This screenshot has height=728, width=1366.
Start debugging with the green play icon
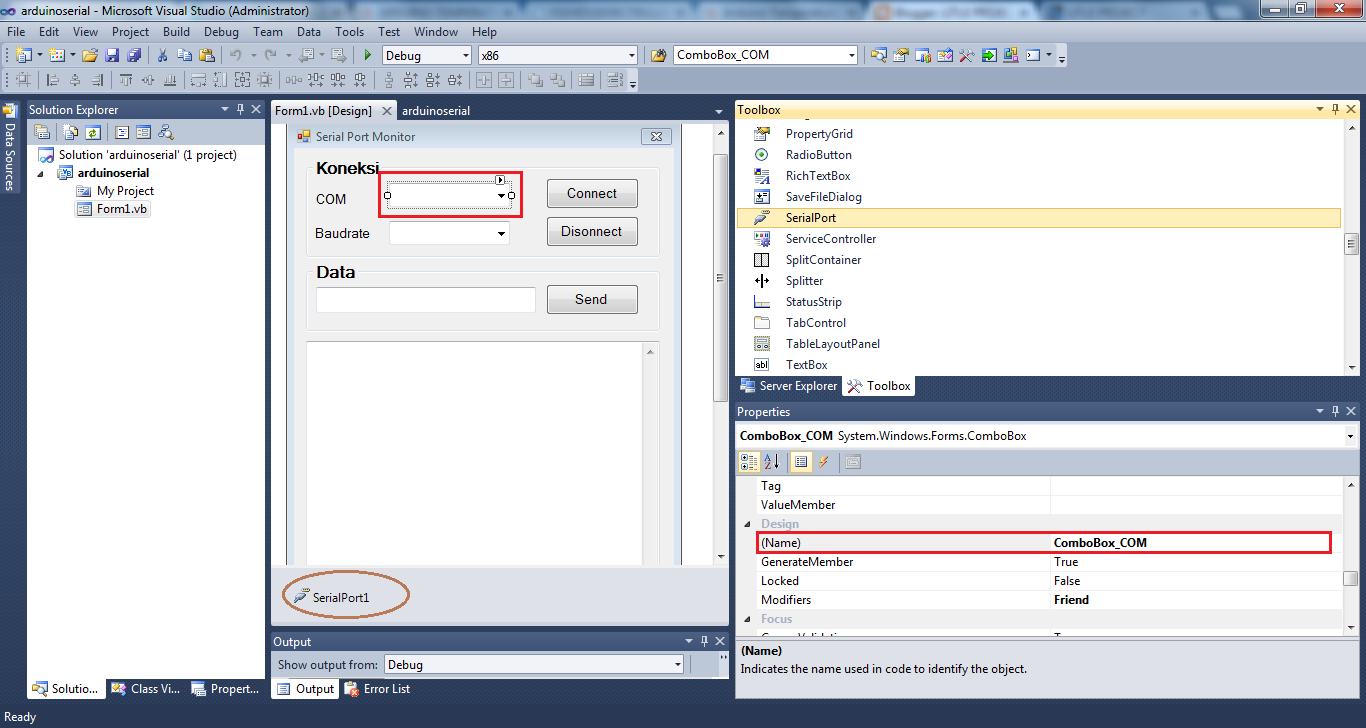coord(368,55)
